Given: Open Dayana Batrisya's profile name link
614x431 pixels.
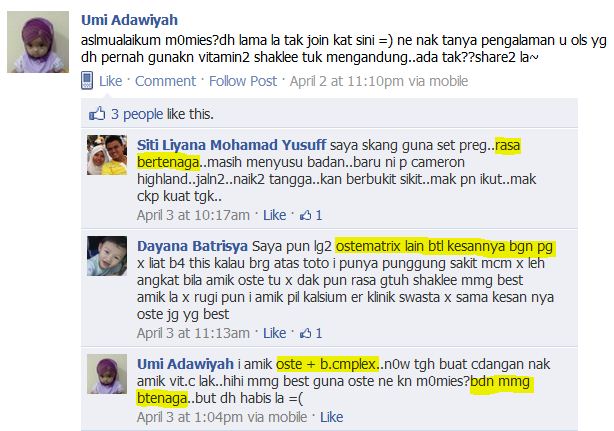Looking at the screenshot, I should point(192,246).
